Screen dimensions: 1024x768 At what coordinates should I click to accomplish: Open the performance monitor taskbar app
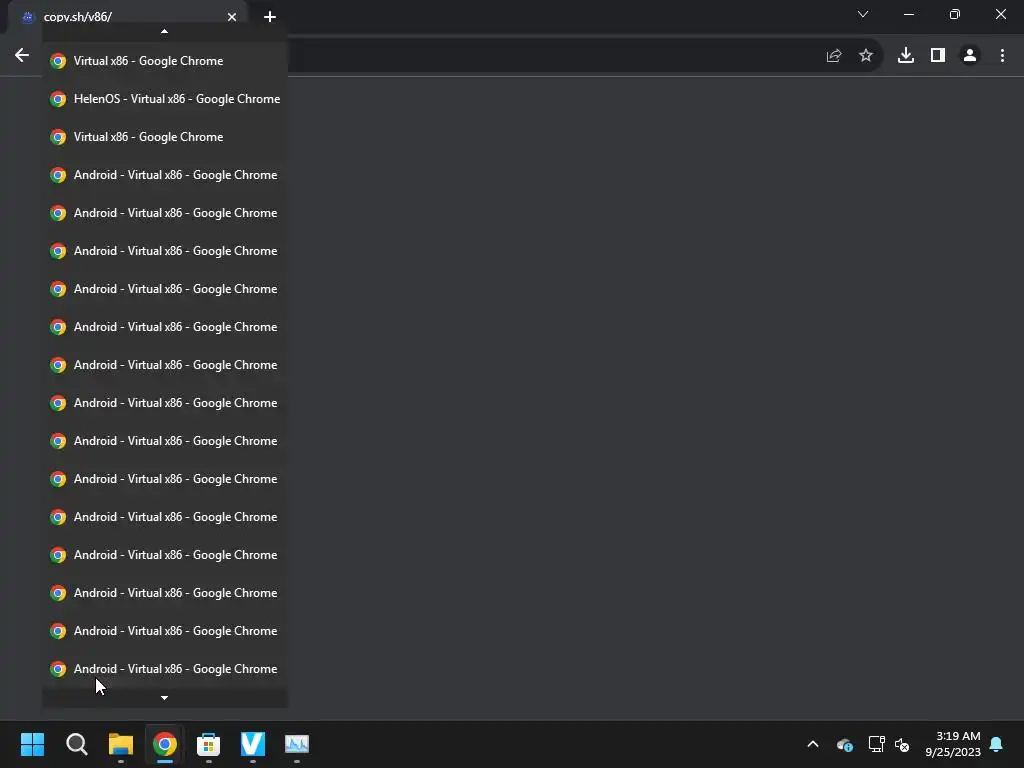tap(296, 744)
